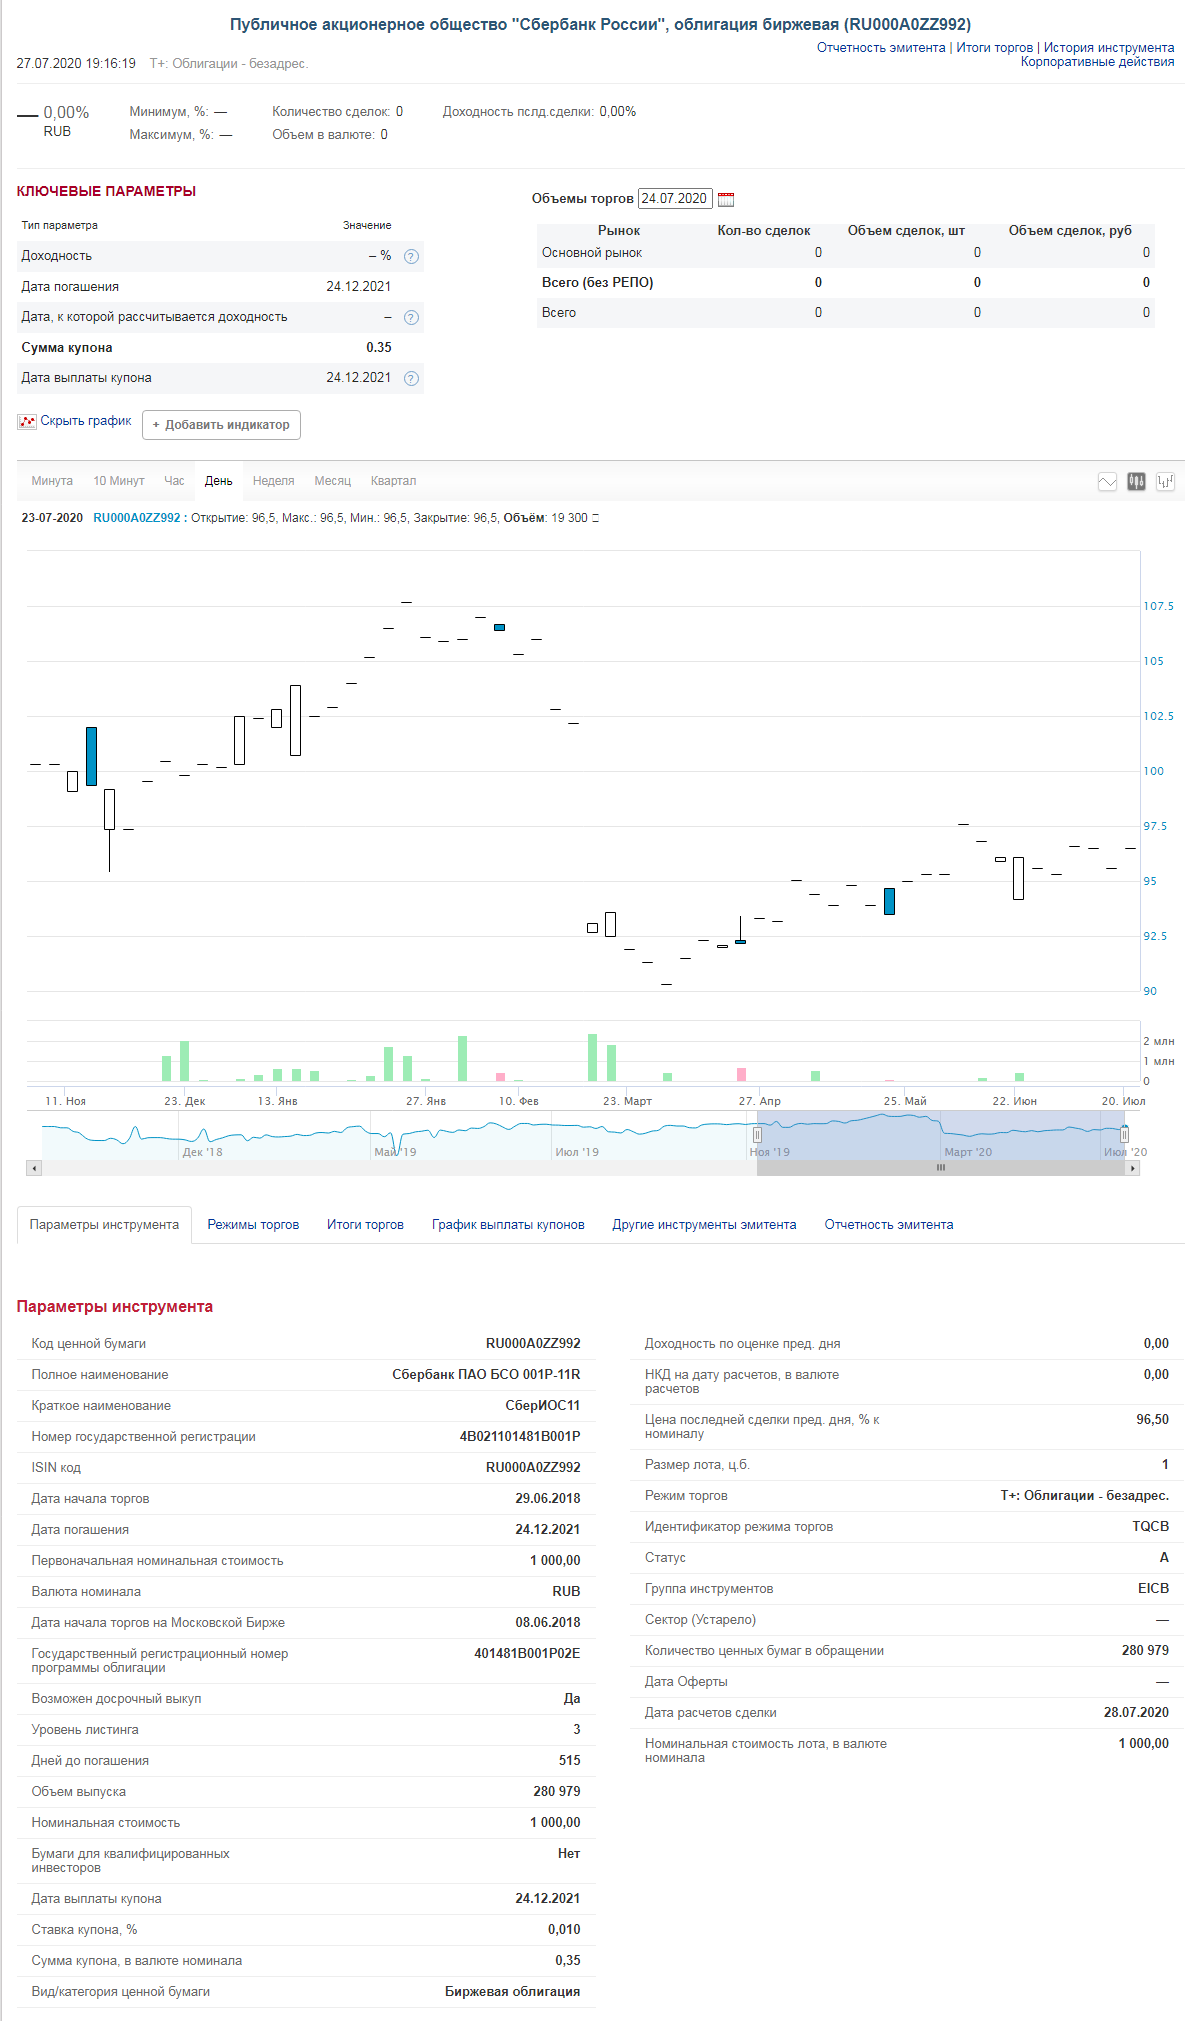Open the calendar picker beside trading date
The image size is (1199, 2021).
[726, 199]
